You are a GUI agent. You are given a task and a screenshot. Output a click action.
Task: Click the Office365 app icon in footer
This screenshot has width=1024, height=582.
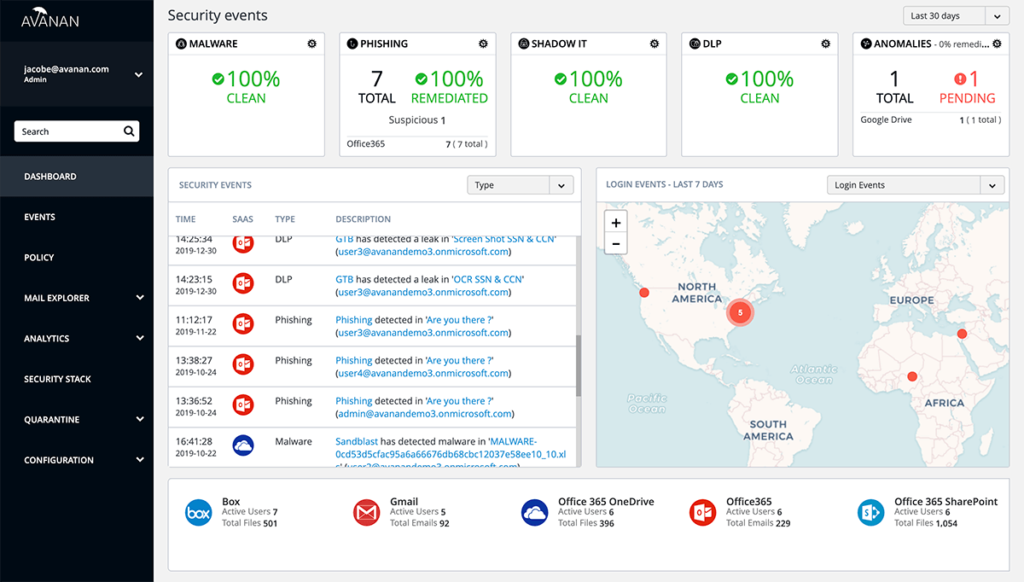[x=703, y=513]
